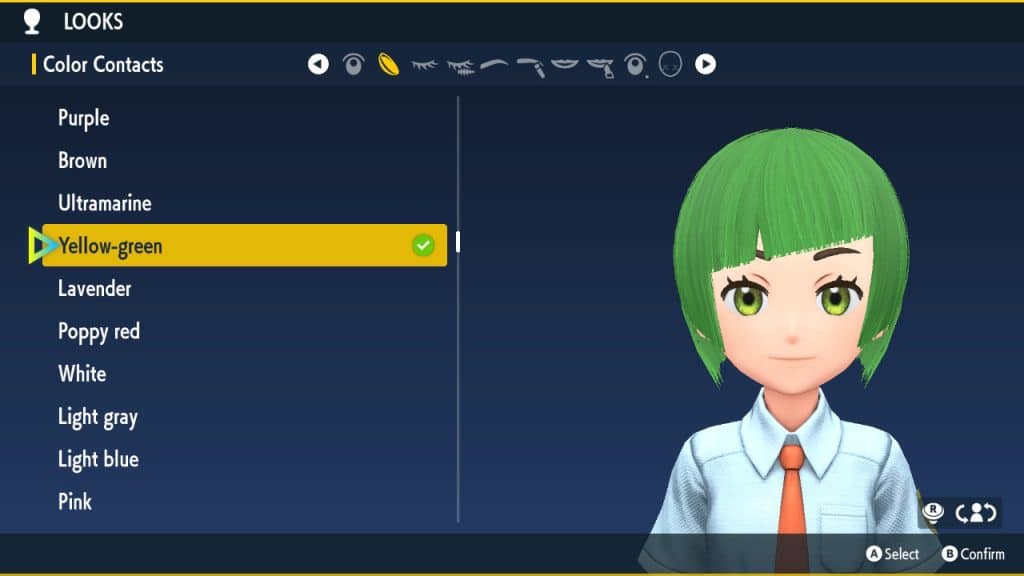
Task: Open the mouth shape lips icon
Action: tap(565, 64)
